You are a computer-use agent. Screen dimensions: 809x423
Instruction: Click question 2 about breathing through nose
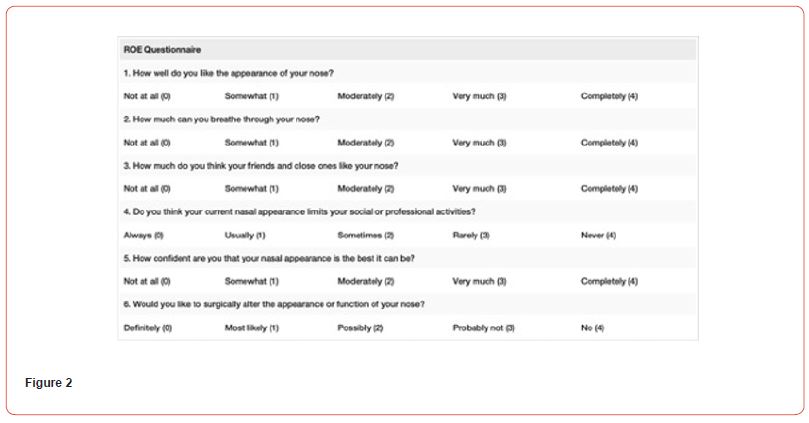coord(221,119)
